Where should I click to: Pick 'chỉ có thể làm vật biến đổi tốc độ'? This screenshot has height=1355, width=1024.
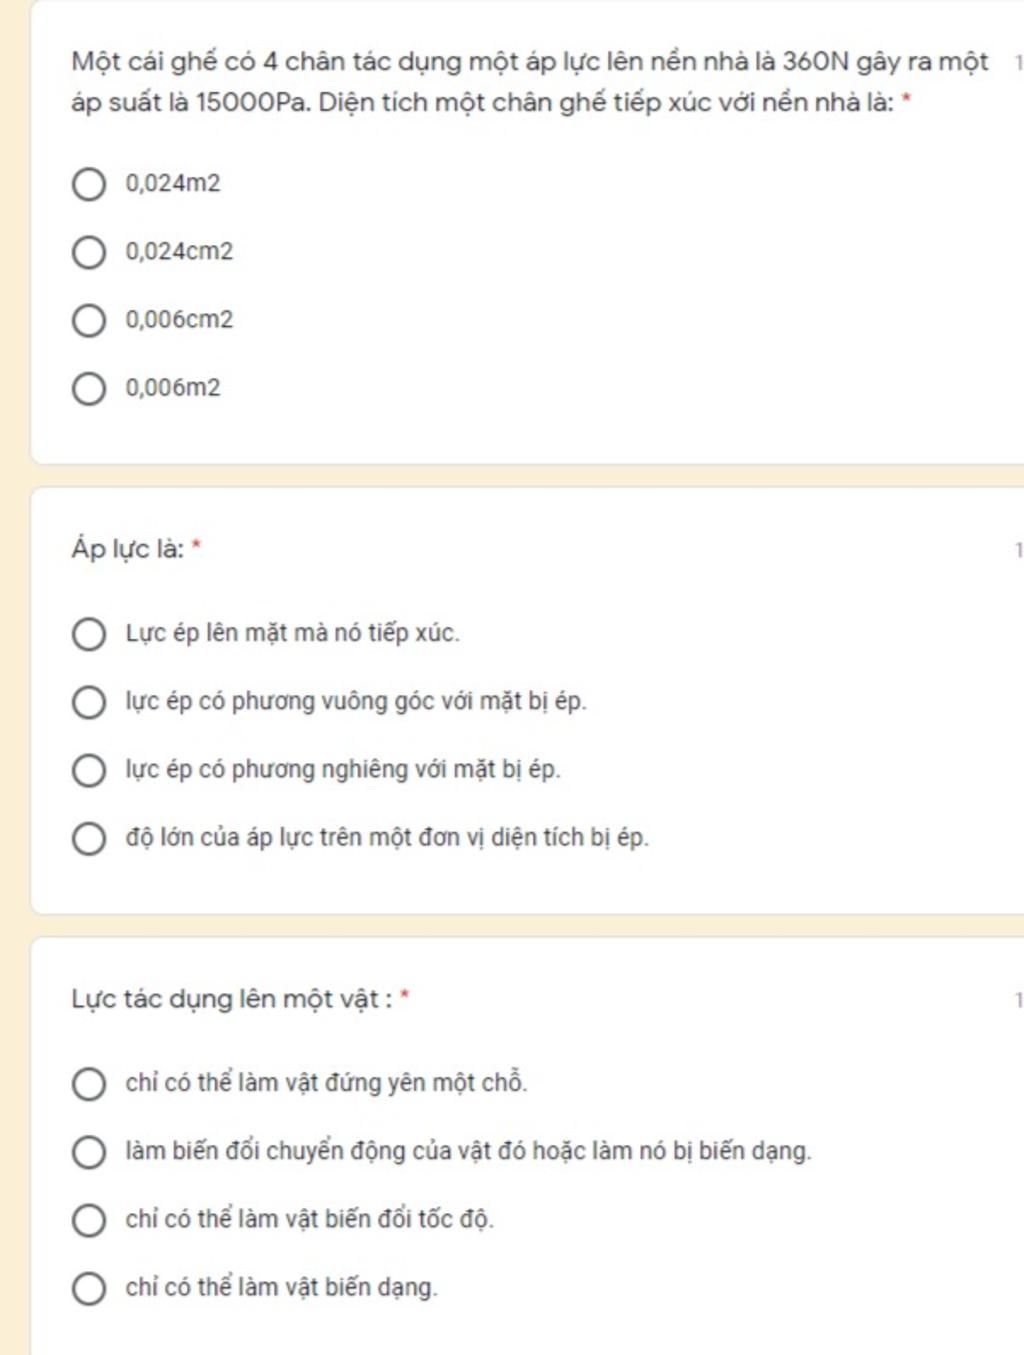[x=88, y=1220]
